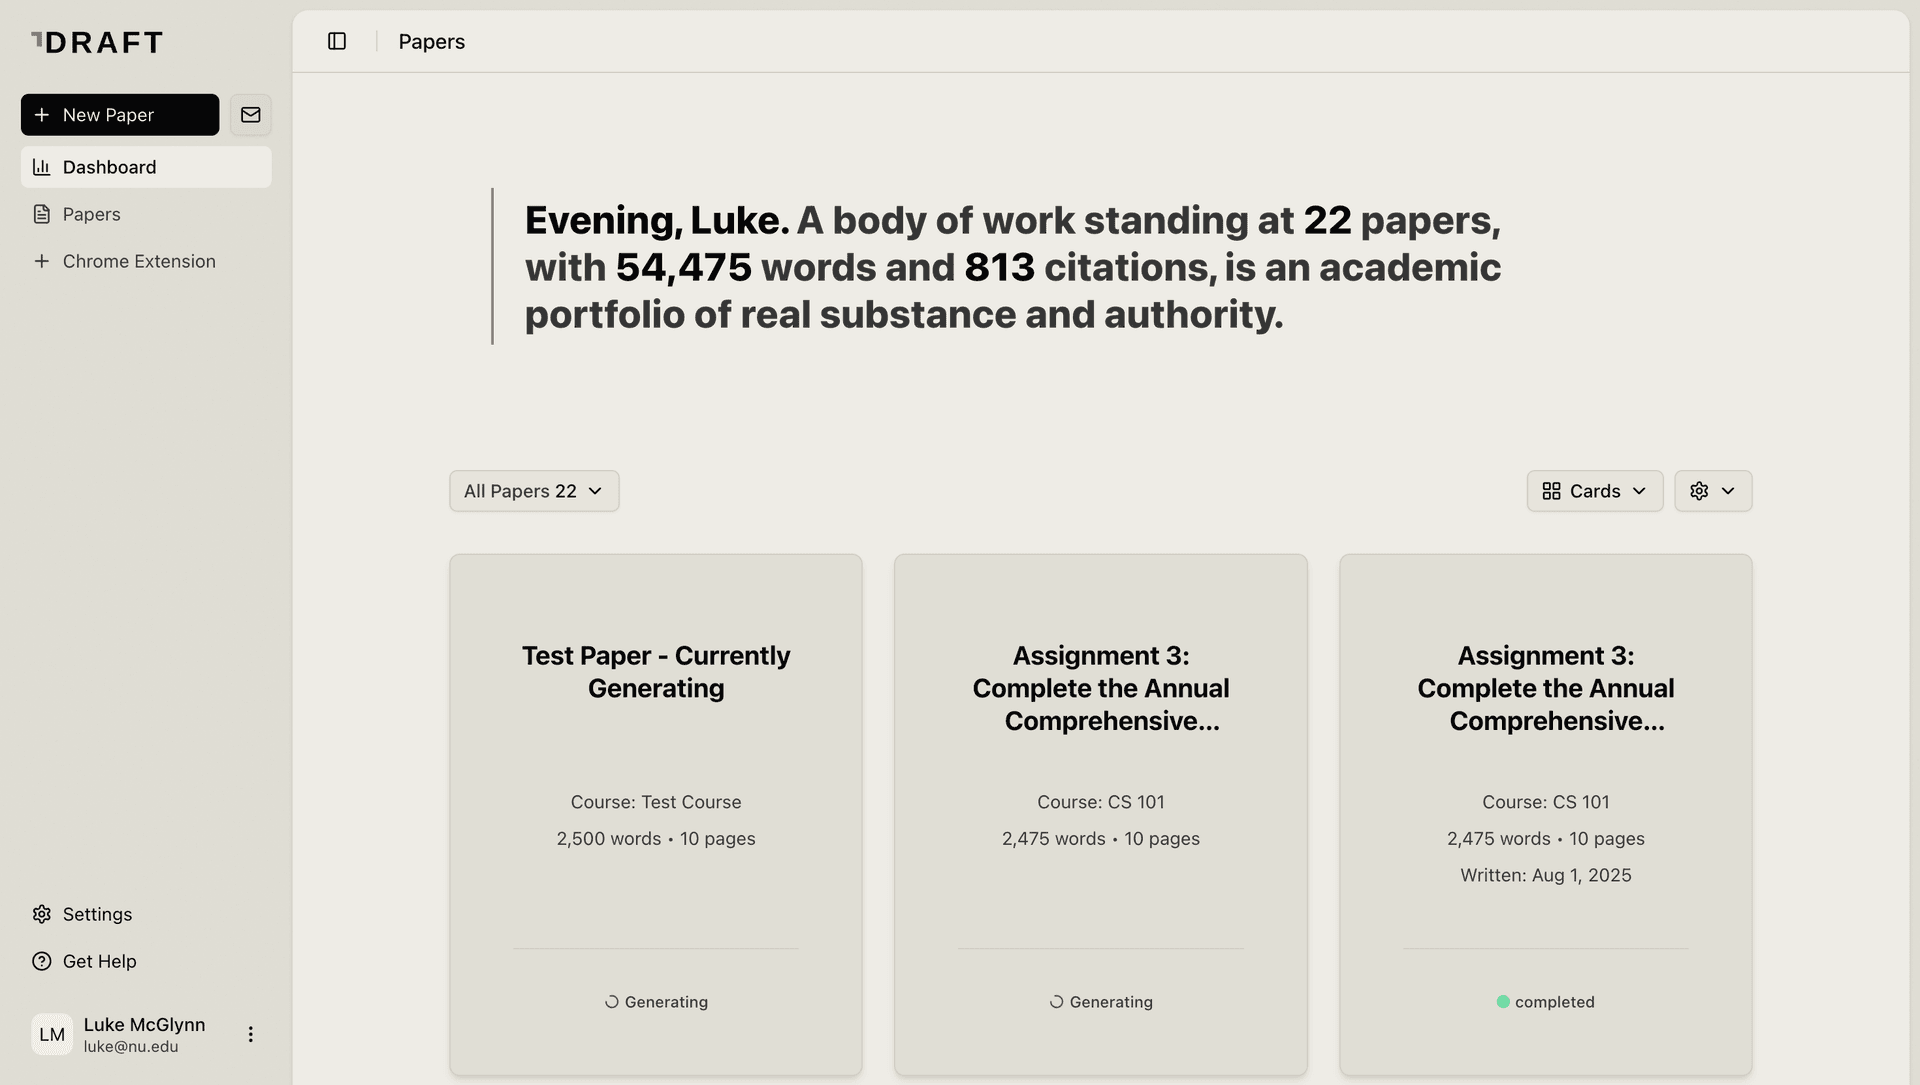
Task: Go to Papers in sidebar
Action: pyautogui.click(x=92, y=214)
